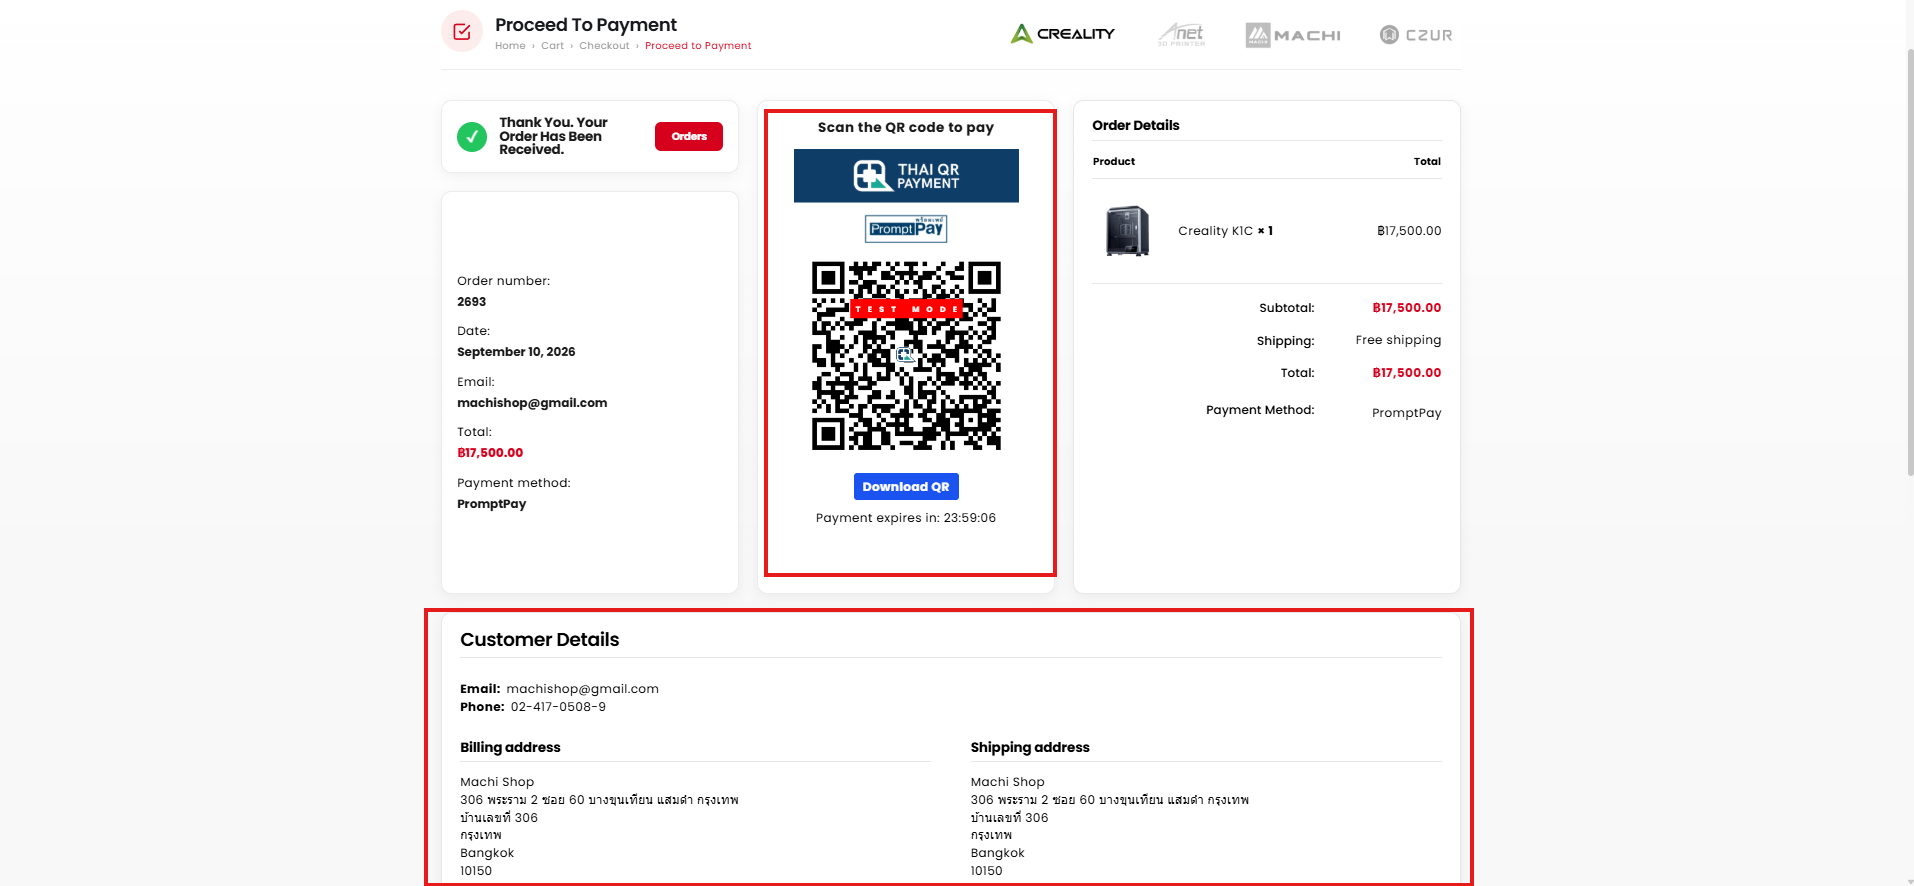This screenshot has width=1914, height=886.
Task: Select billing postal code 10150
Action: [x=476, y=871]
